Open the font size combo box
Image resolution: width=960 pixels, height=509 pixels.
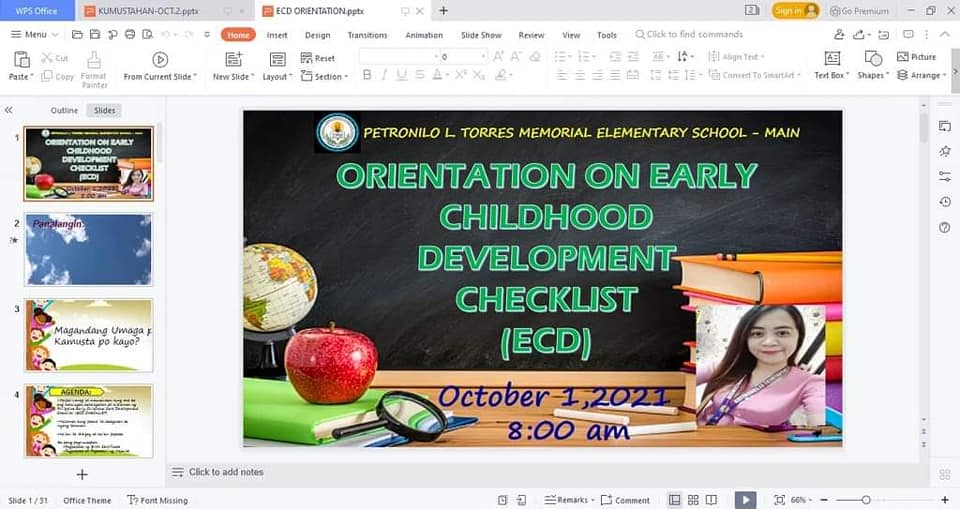[463, 56]
